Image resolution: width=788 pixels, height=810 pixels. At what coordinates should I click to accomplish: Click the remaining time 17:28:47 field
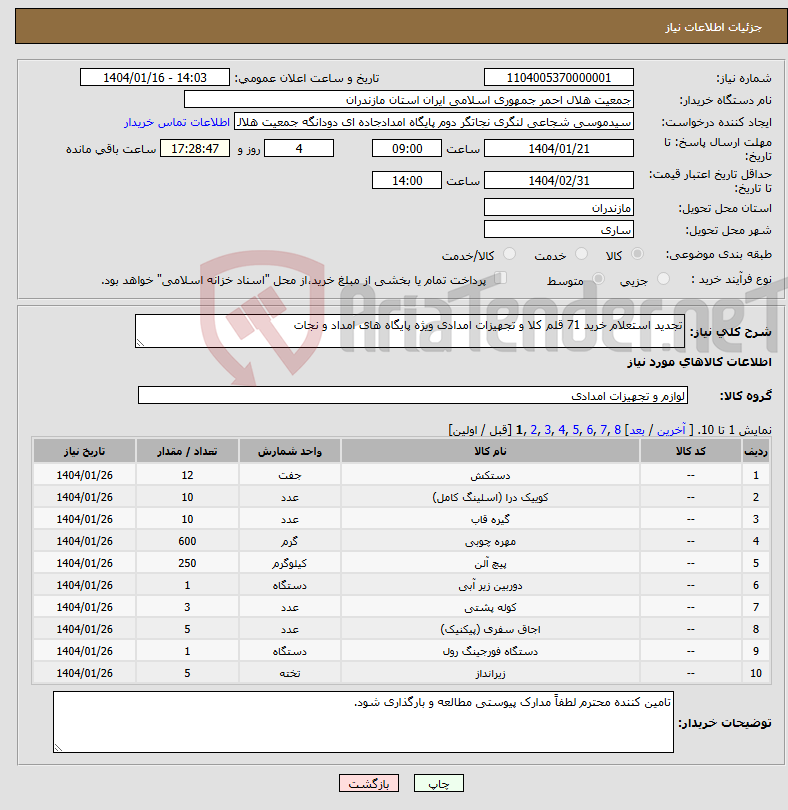[195, 148]
